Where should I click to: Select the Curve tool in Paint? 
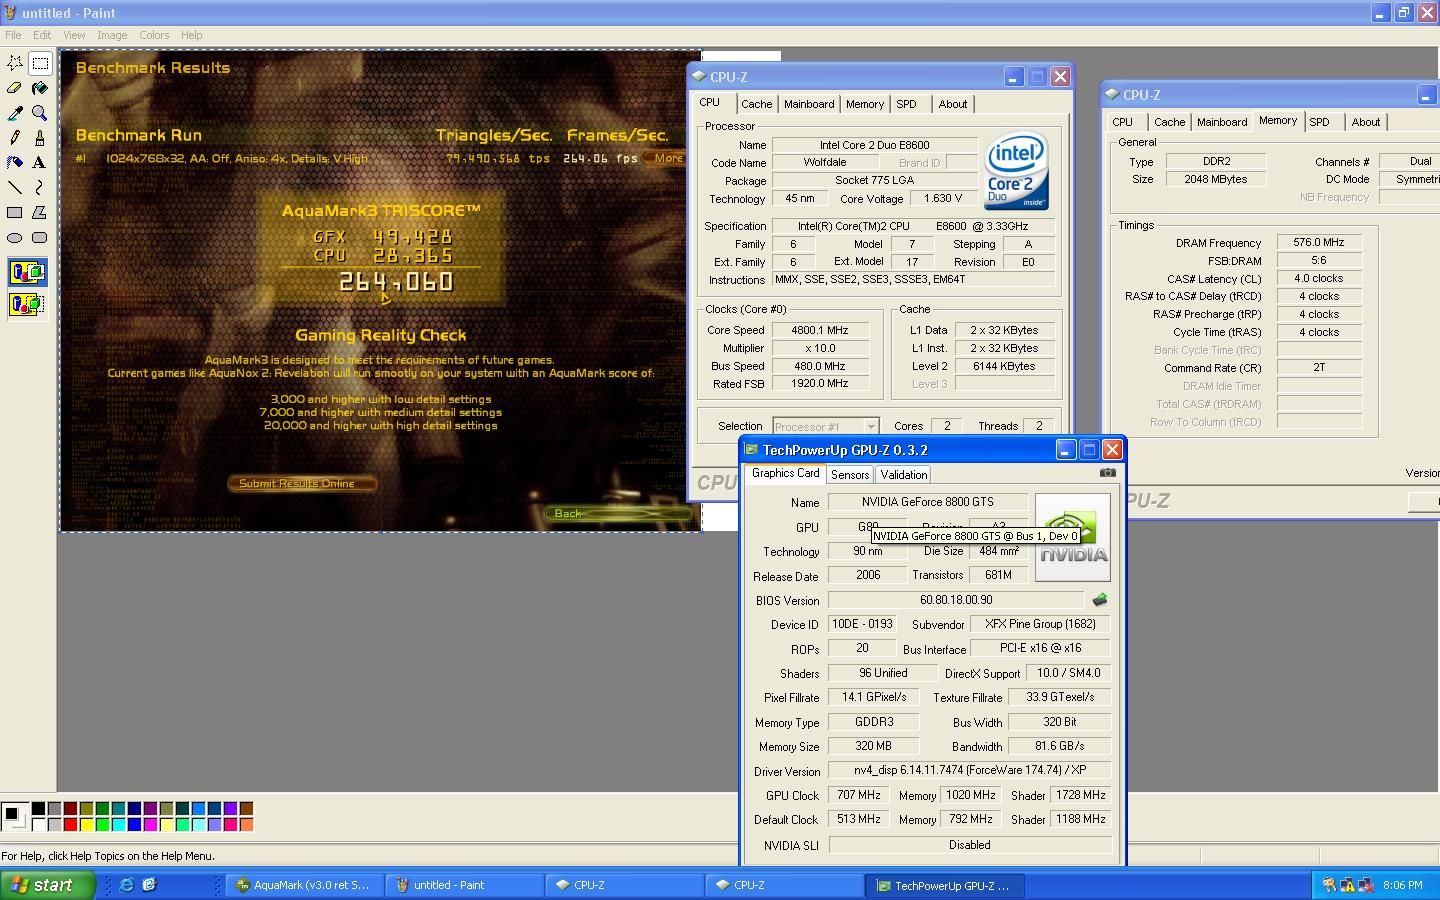(40, 187)
